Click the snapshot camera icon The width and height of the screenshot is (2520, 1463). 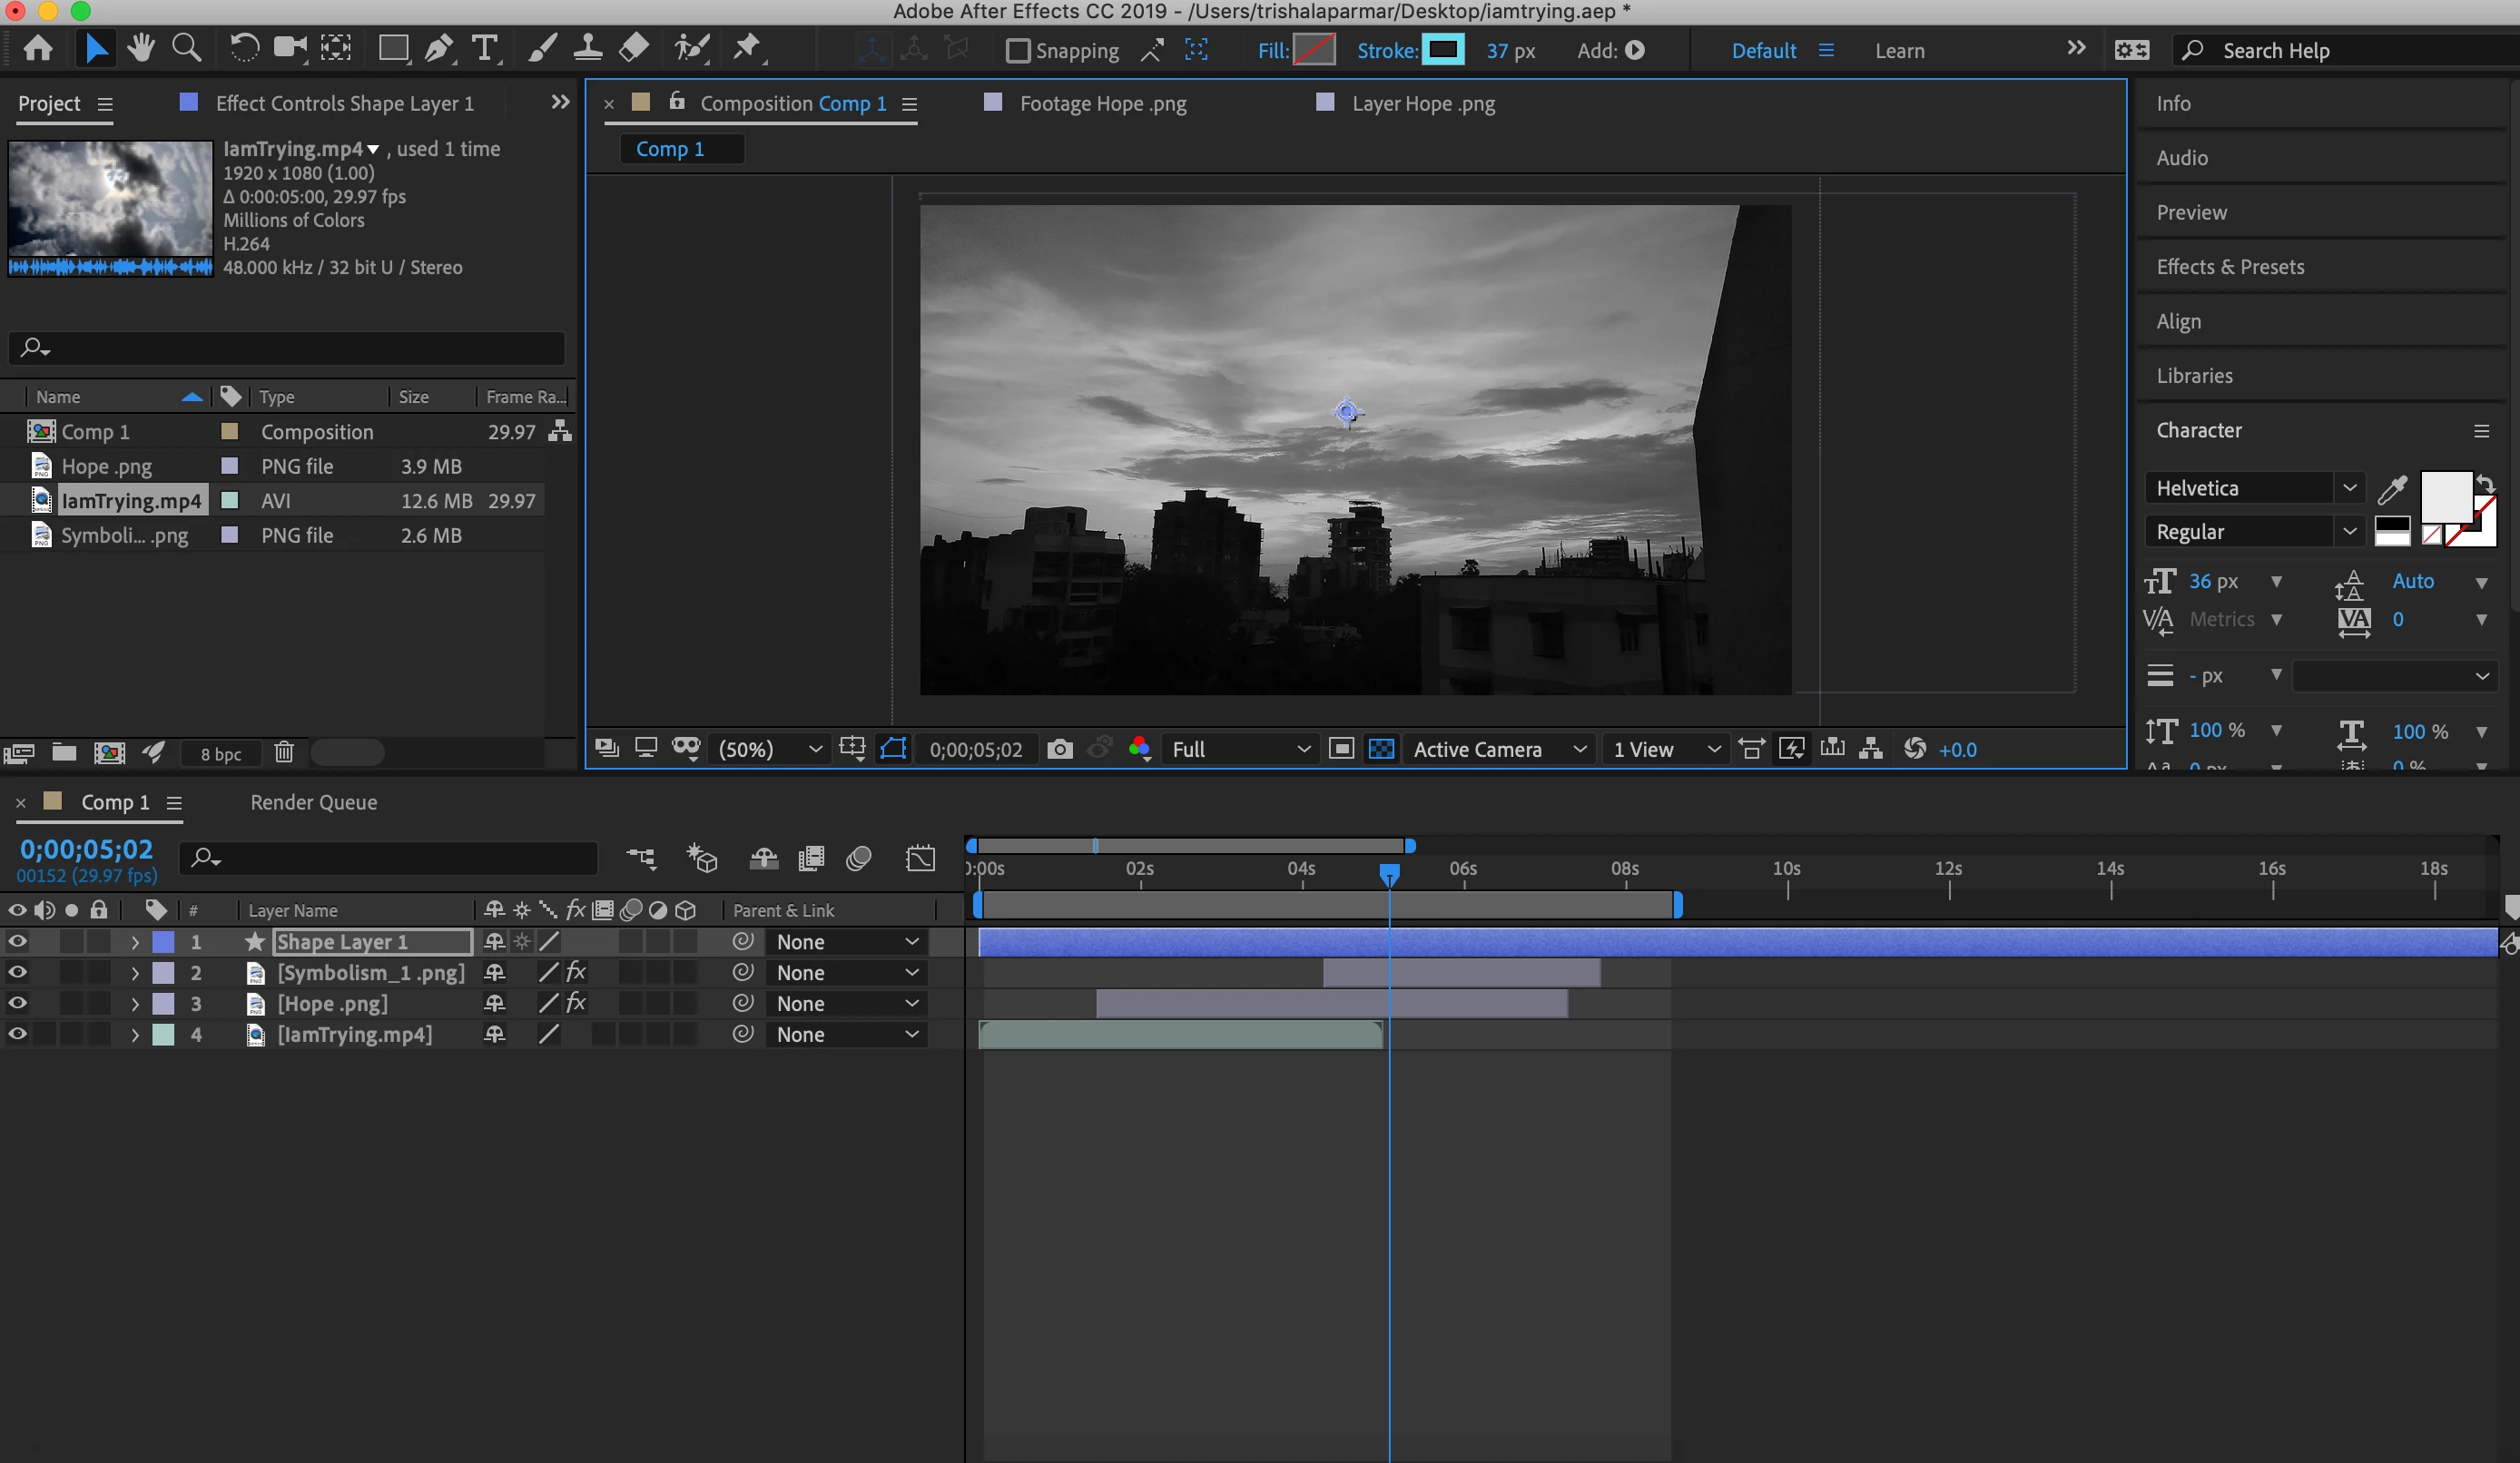[x=1059, y=749]
